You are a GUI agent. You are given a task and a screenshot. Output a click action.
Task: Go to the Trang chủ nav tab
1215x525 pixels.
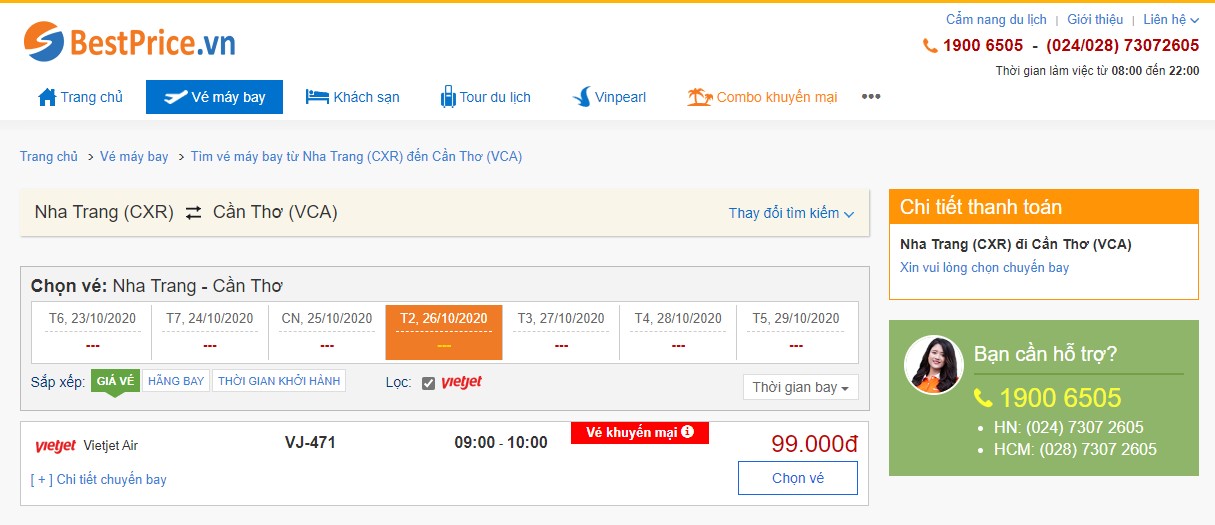(x=80, y=97)
